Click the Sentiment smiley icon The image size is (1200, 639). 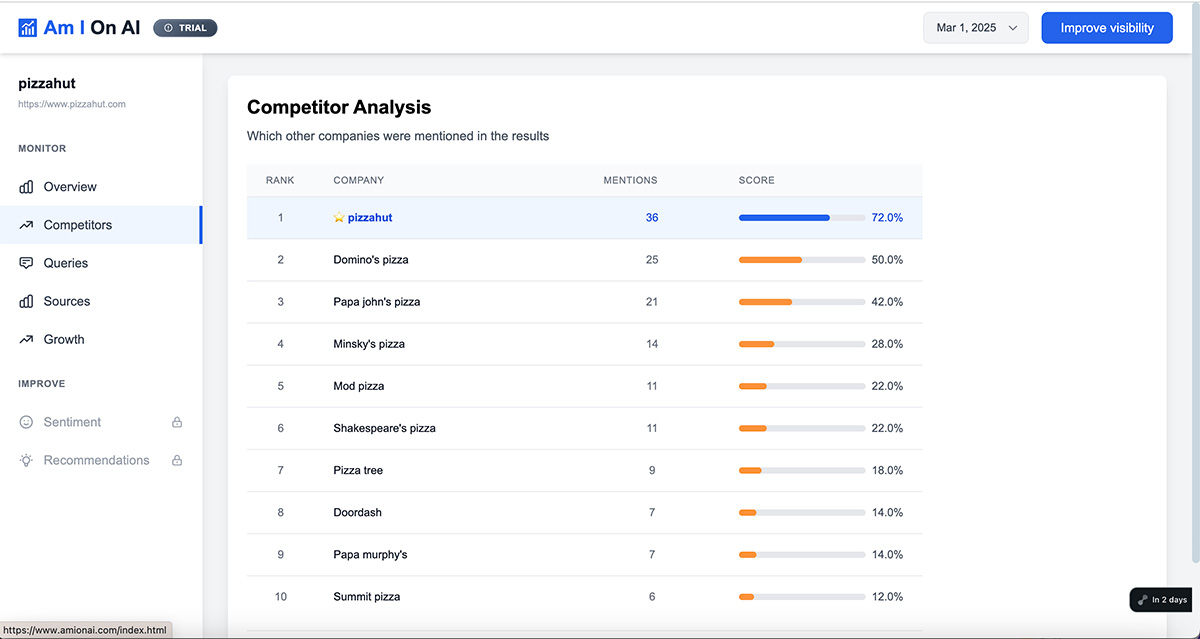pos(26,422)
